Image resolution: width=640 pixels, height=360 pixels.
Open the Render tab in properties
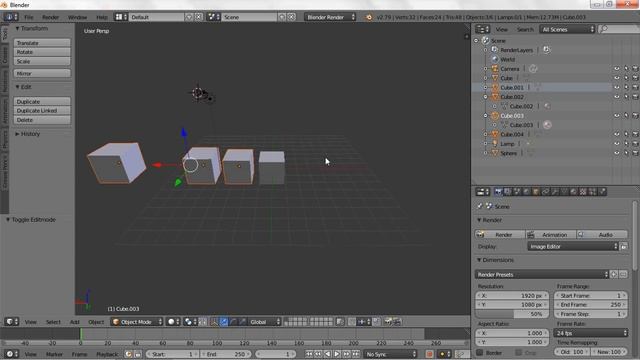pyautogui.click(x=498, y=192)
